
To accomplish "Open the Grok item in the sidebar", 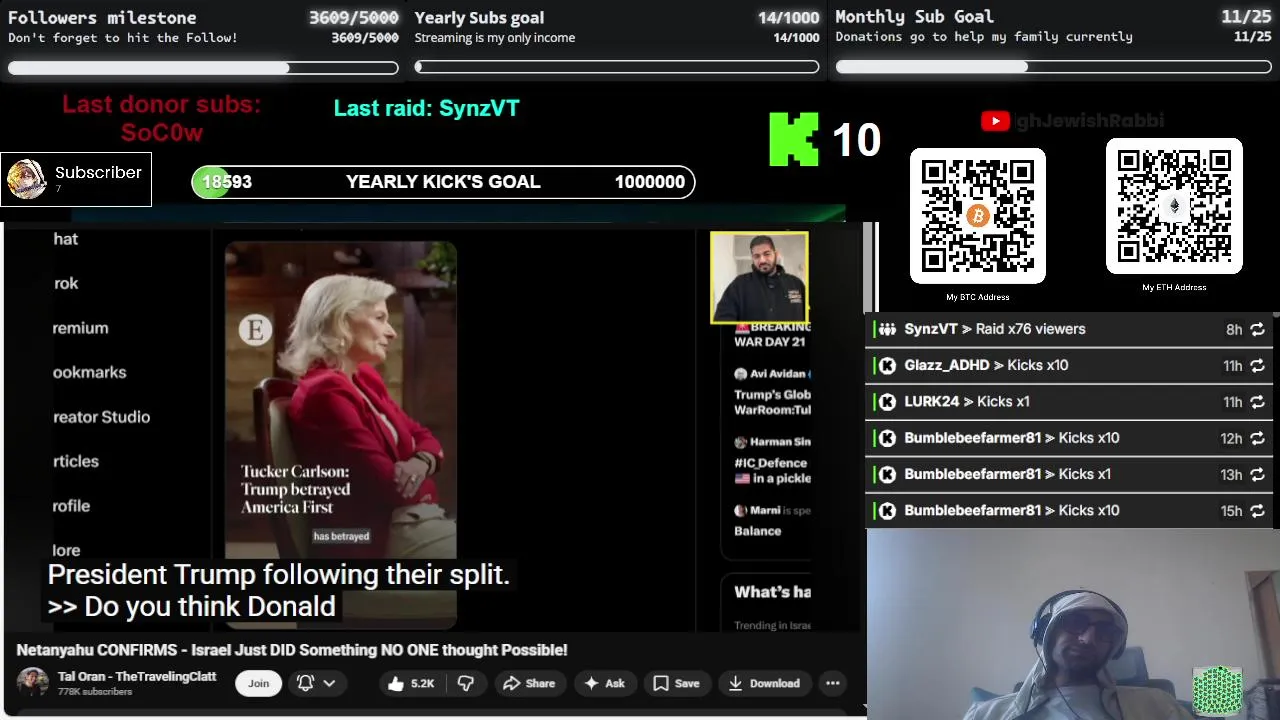I will click(66, 284).
